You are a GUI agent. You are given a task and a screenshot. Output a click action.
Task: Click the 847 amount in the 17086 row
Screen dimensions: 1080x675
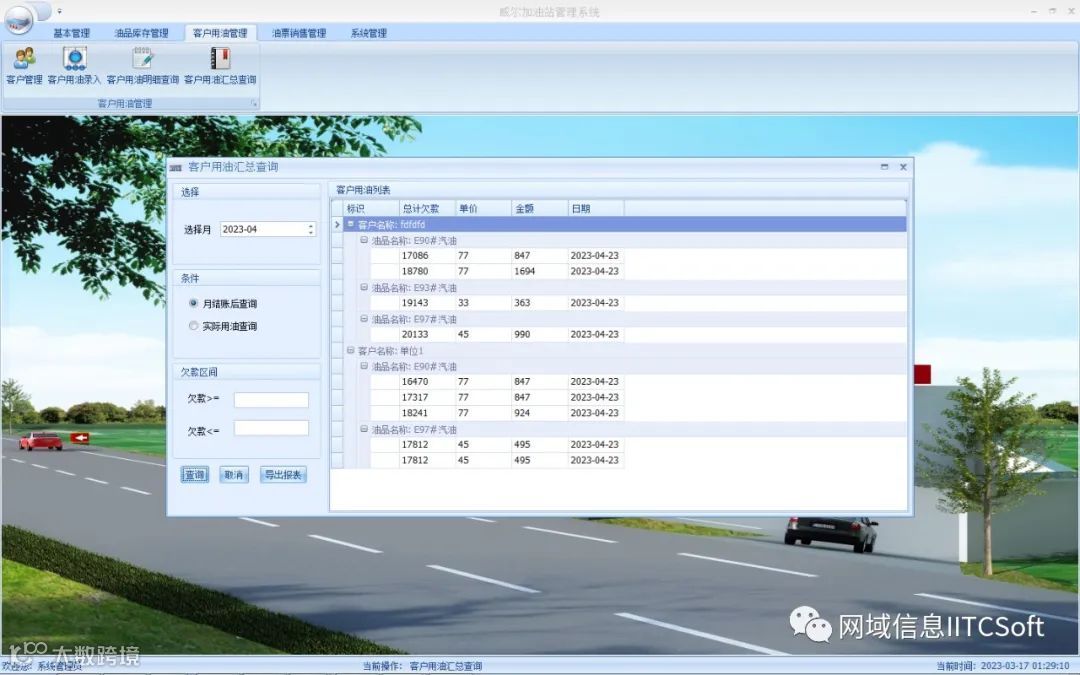pyautogui.click(x=540, y=256)
